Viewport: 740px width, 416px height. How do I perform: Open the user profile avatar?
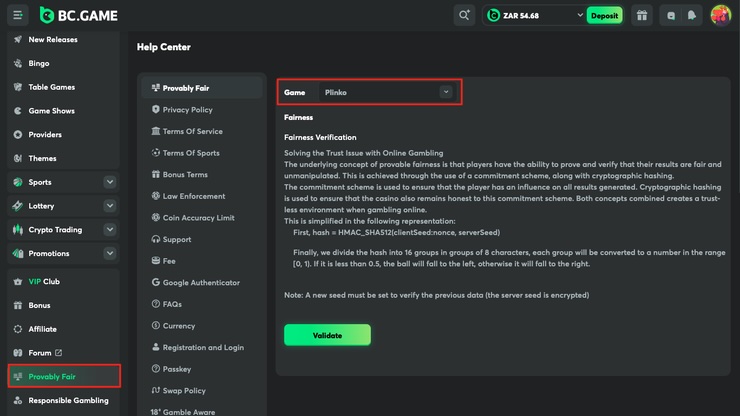(x=720, y=15)
